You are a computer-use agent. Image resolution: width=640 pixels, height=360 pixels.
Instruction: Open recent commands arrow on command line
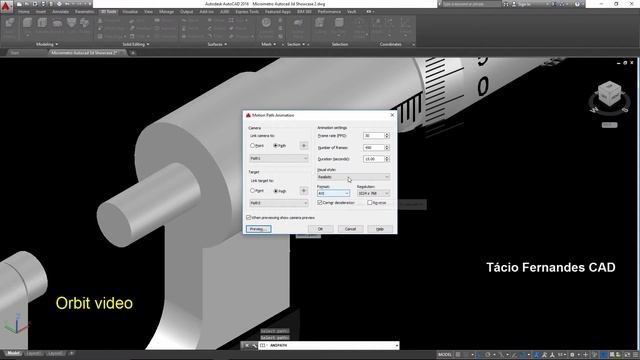click(x=397, y=346)
